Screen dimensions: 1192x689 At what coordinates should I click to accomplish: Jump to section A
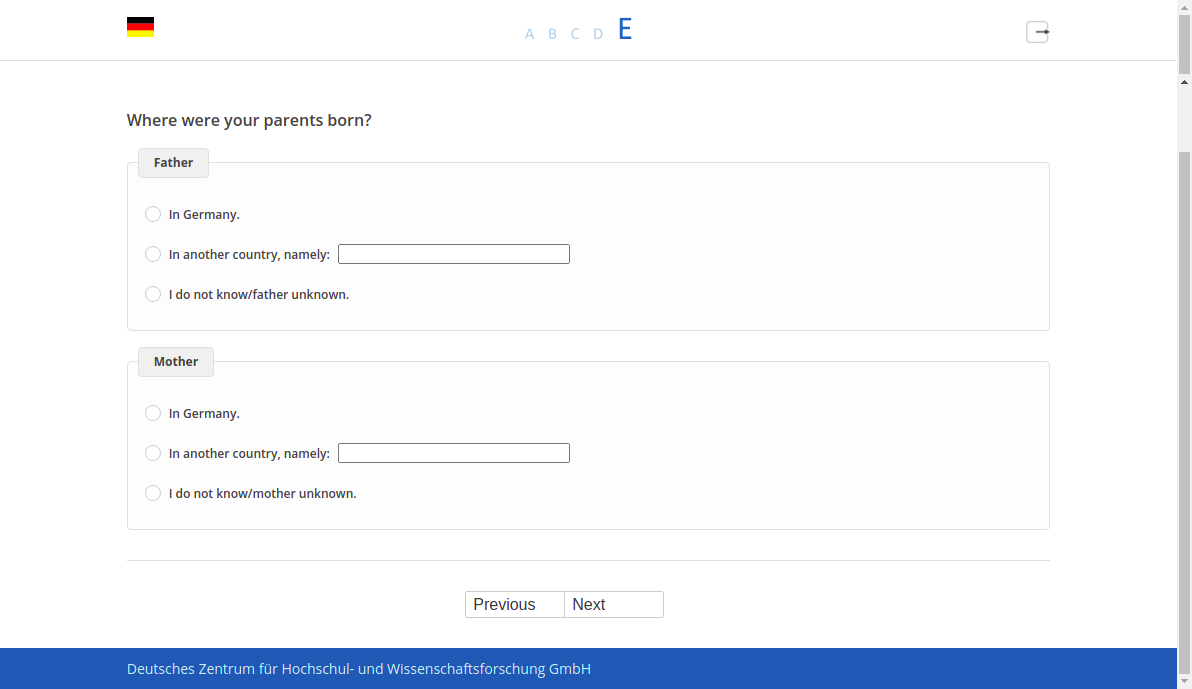coord(529,34)
